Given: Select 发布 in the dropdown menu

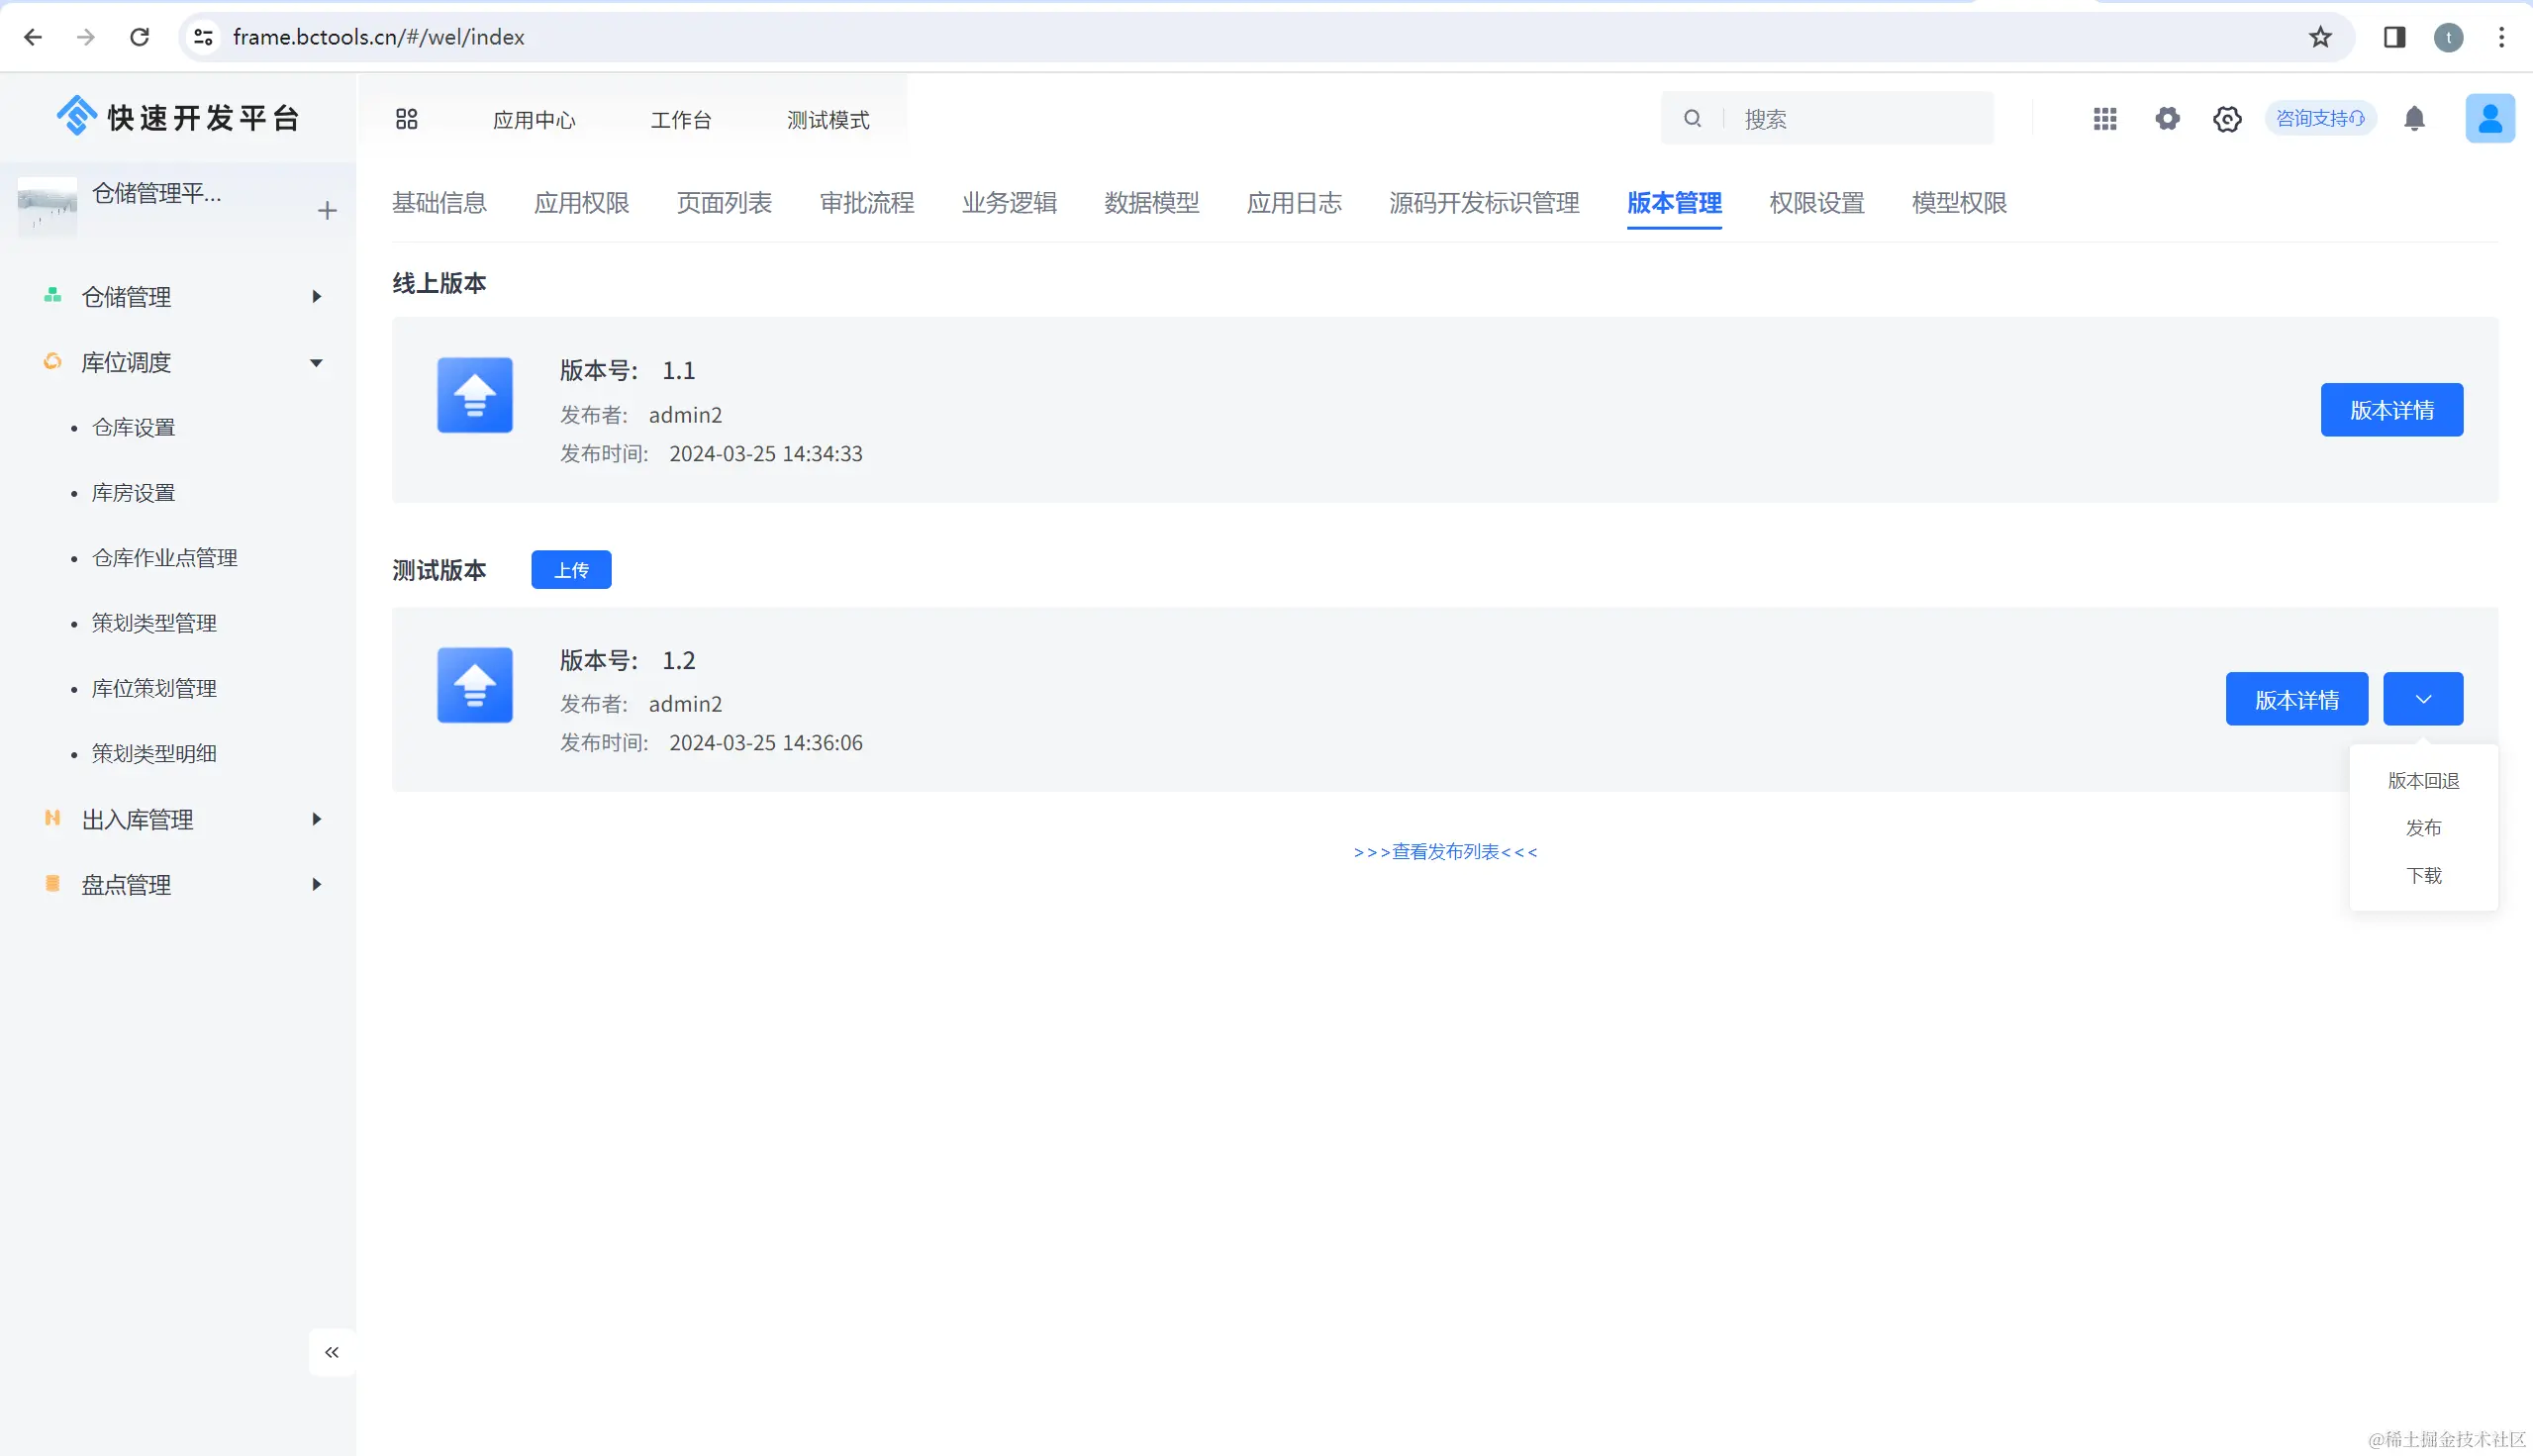Looking at the screenshot, I should tap(2422, 827).
